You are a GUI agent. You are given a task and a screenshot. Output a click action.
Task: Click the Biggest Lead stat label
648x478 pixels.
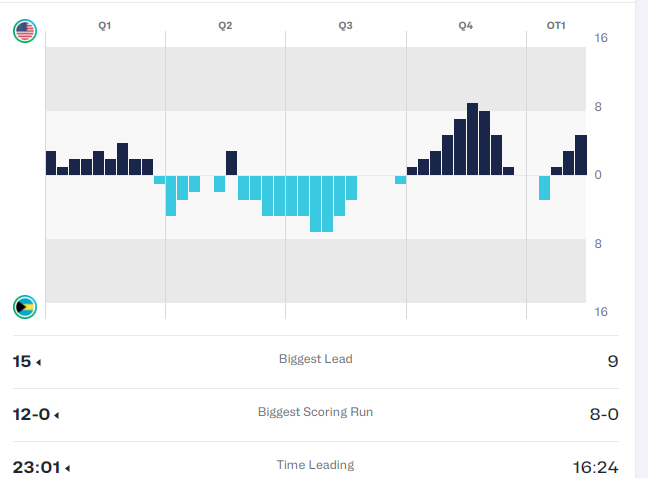(315, 359)
